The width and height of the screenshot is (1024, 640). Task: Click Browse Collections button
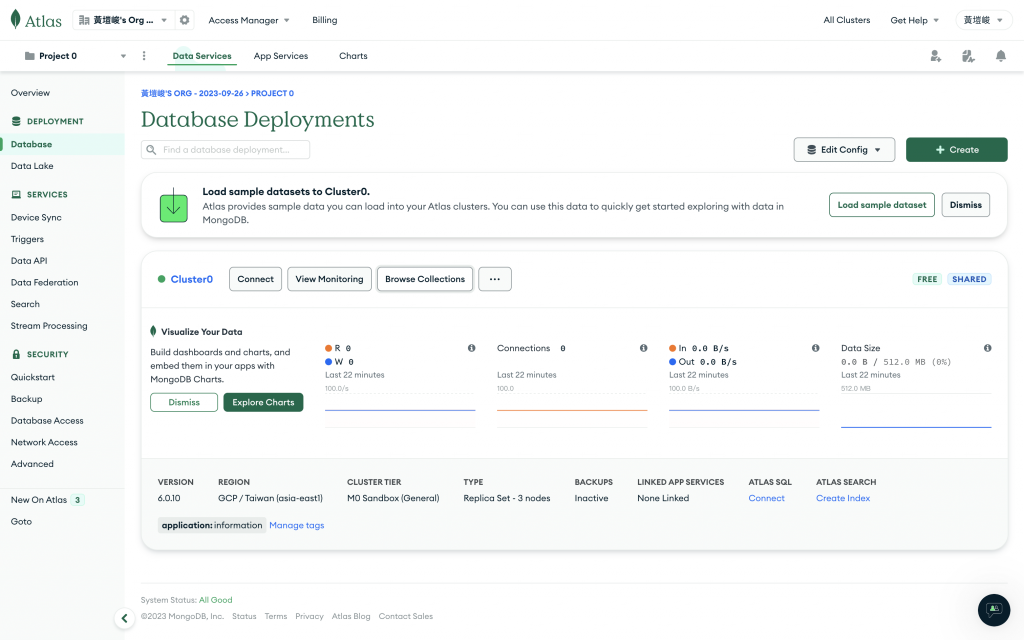pyautogui.click(x=425, y=279)
